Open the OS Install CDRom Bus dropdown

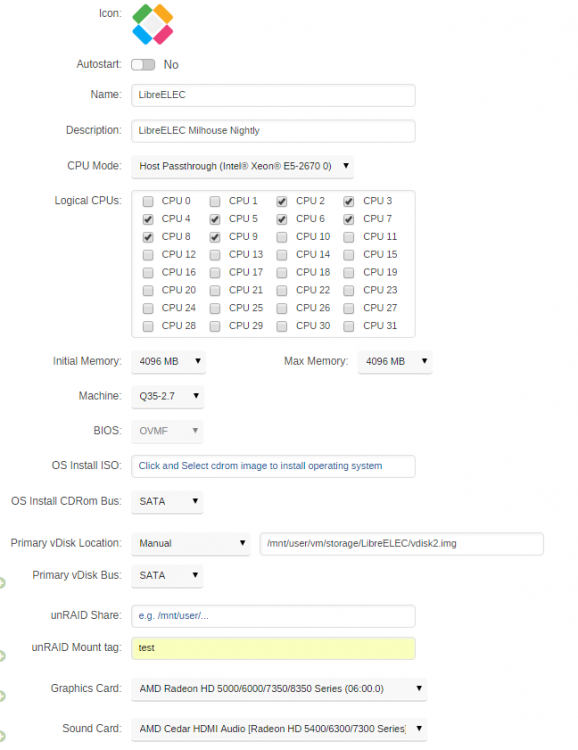click(167, 501)
